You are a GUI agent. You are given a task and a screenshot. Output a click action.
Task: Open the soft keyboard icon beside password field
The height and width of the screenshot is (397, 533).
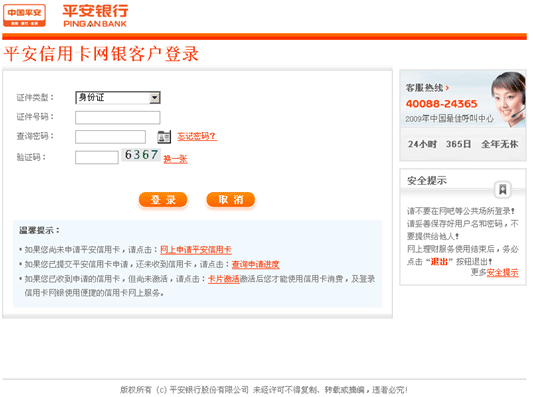pos(164,137)
